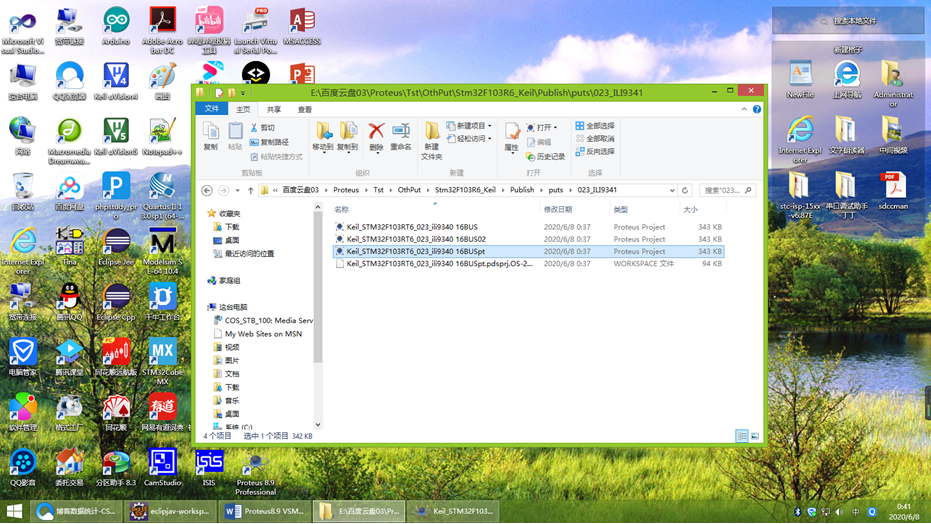Open the Quartus II desktop icon
The height and width of the screenshot is (524, 931).
pyautogui.click(x=162, y=195)
